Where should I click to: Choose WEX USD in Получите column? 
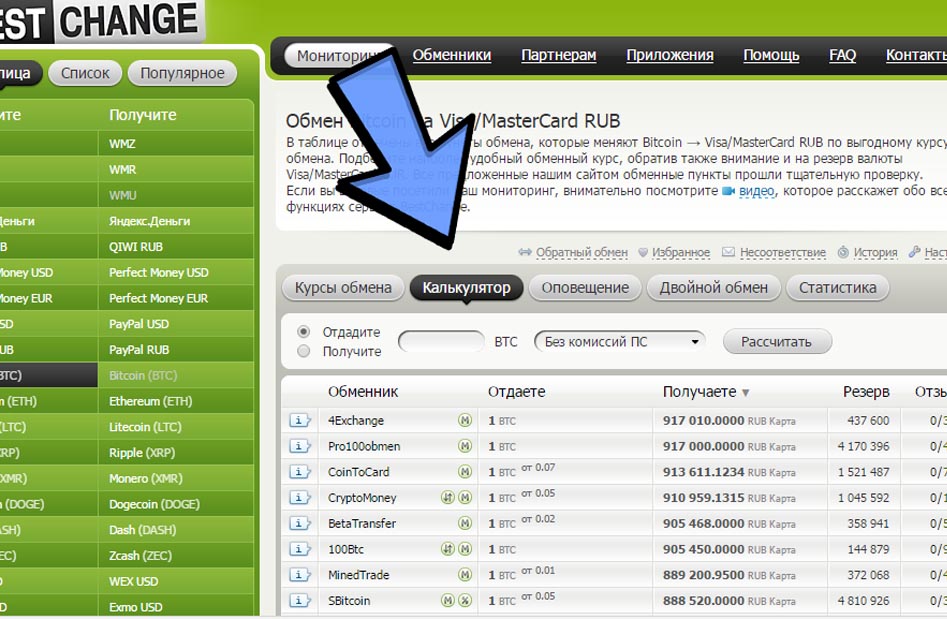[176, 582]
